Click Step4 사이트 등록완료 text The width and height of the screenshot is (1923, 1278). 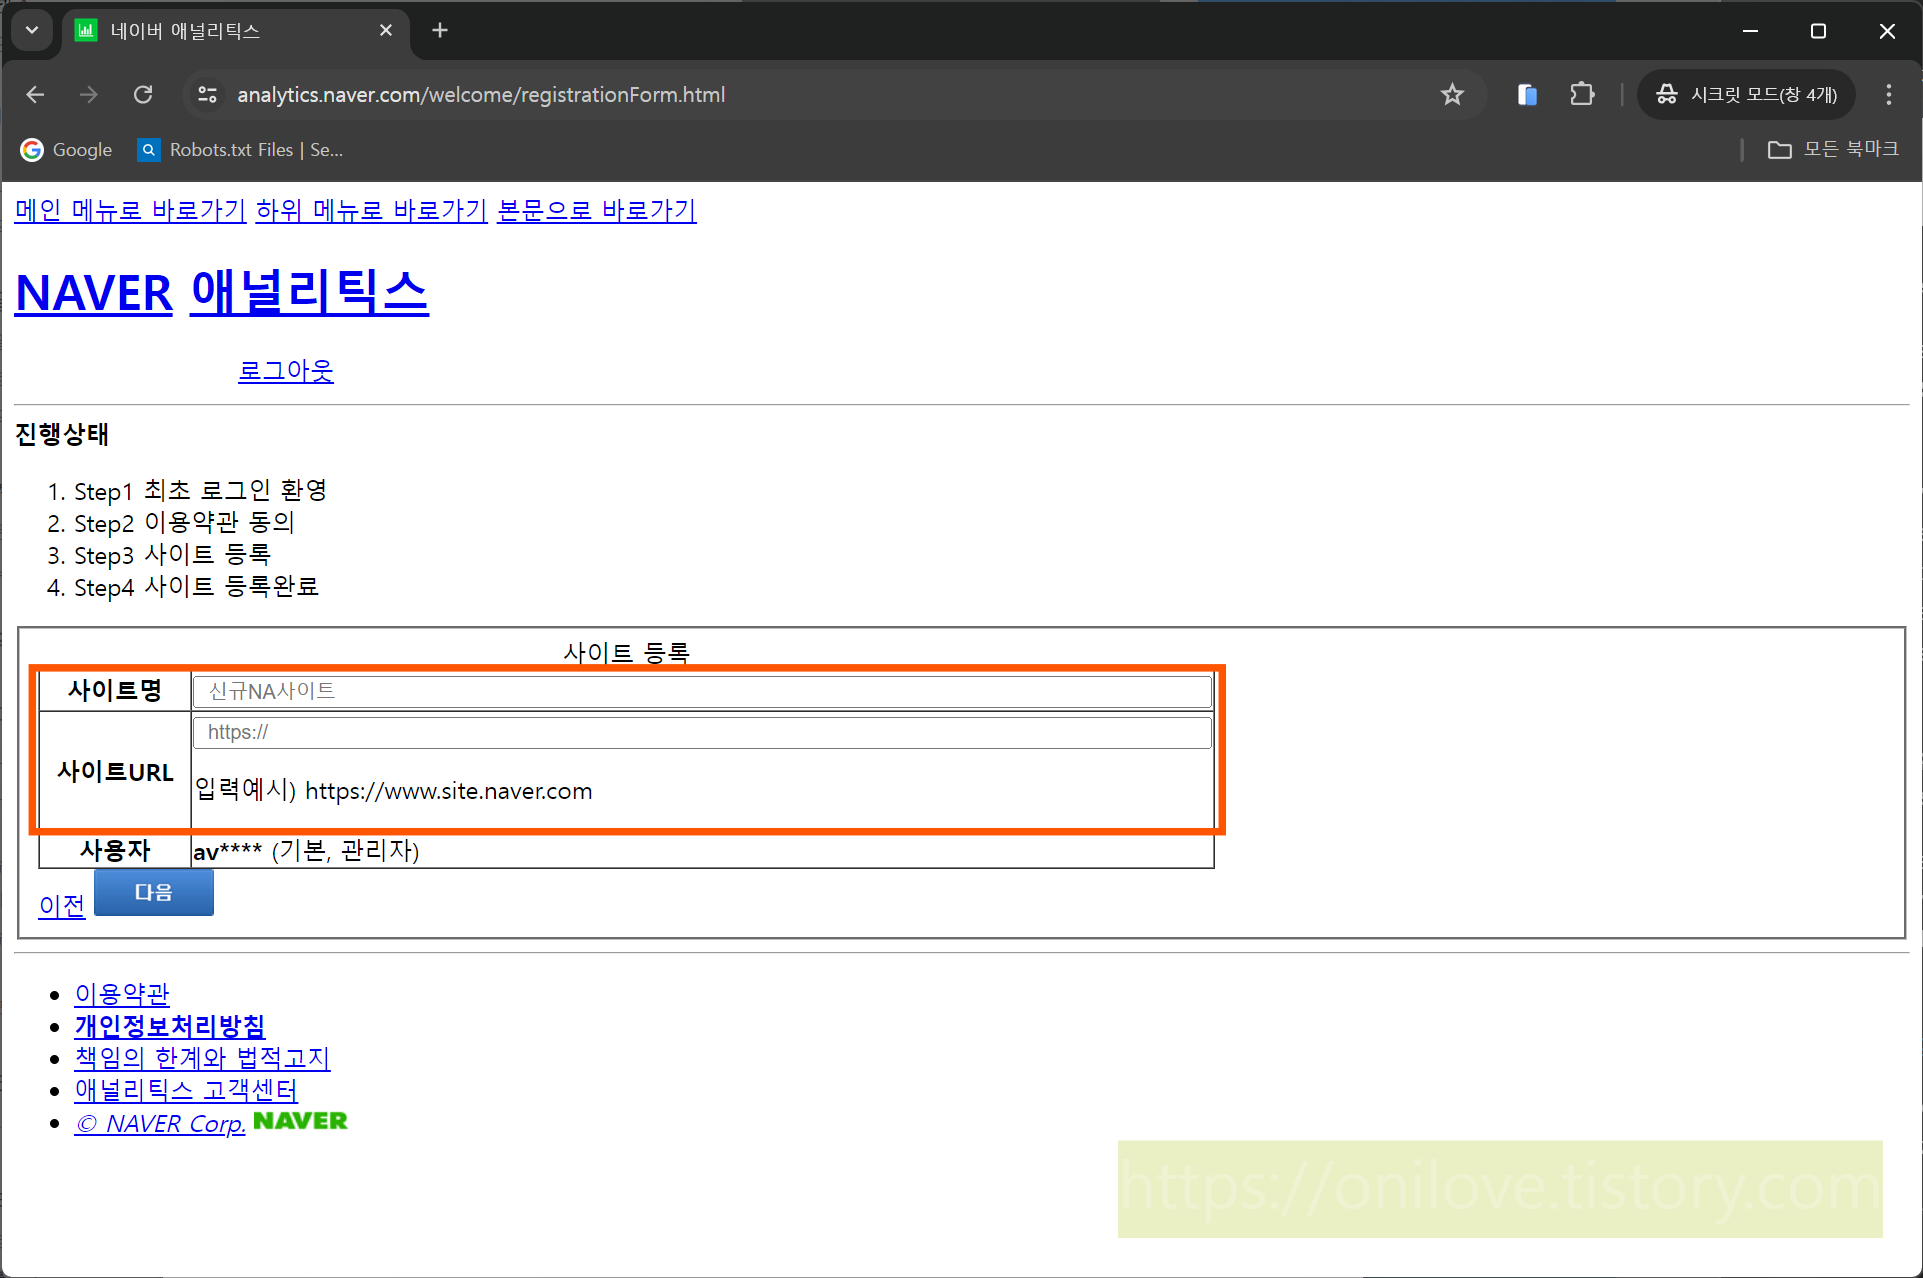pyautogui.click(x=196, y=587)
